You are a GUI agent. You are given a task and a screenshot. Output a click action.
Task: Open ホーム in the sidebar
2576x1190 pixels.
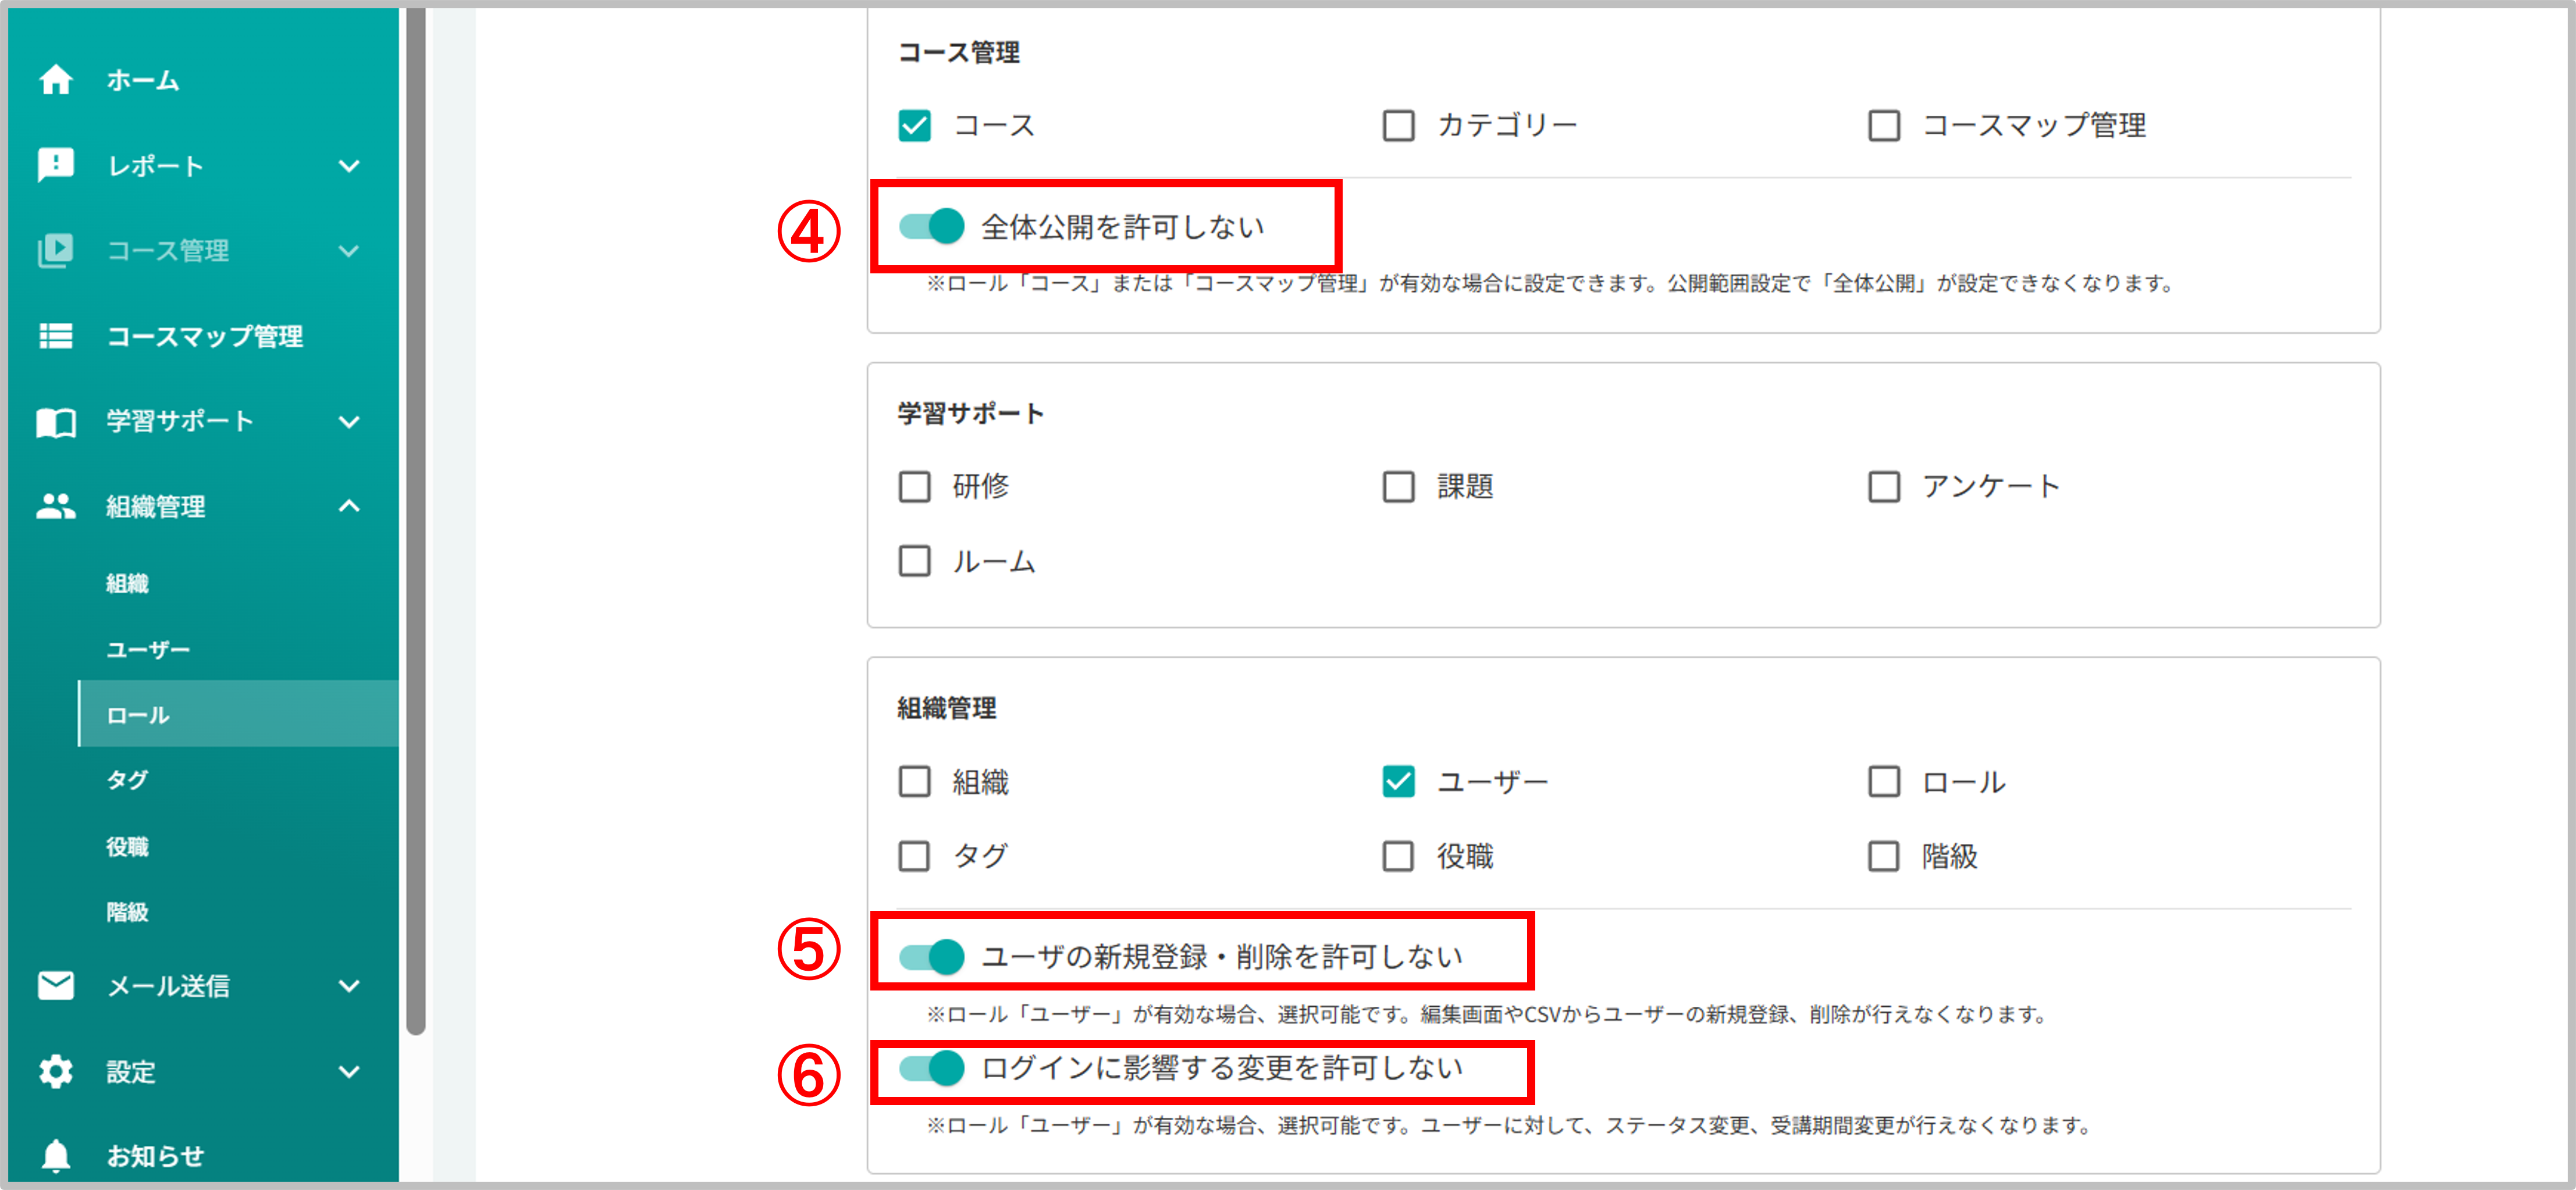[143, 80]
